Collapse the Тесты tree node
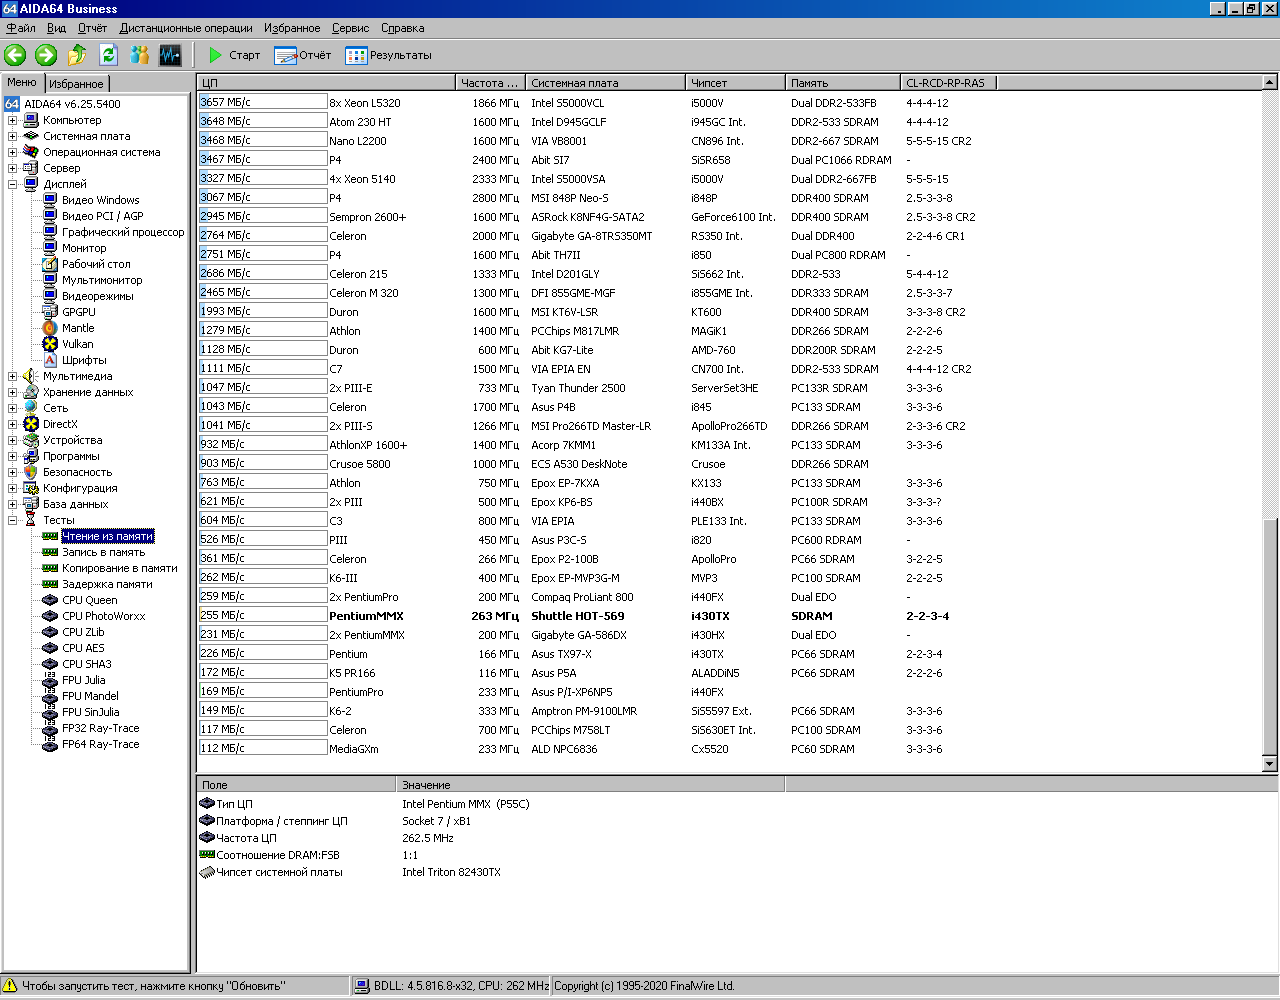This screenshot has width=1280, height=1000. pos(13,520)
